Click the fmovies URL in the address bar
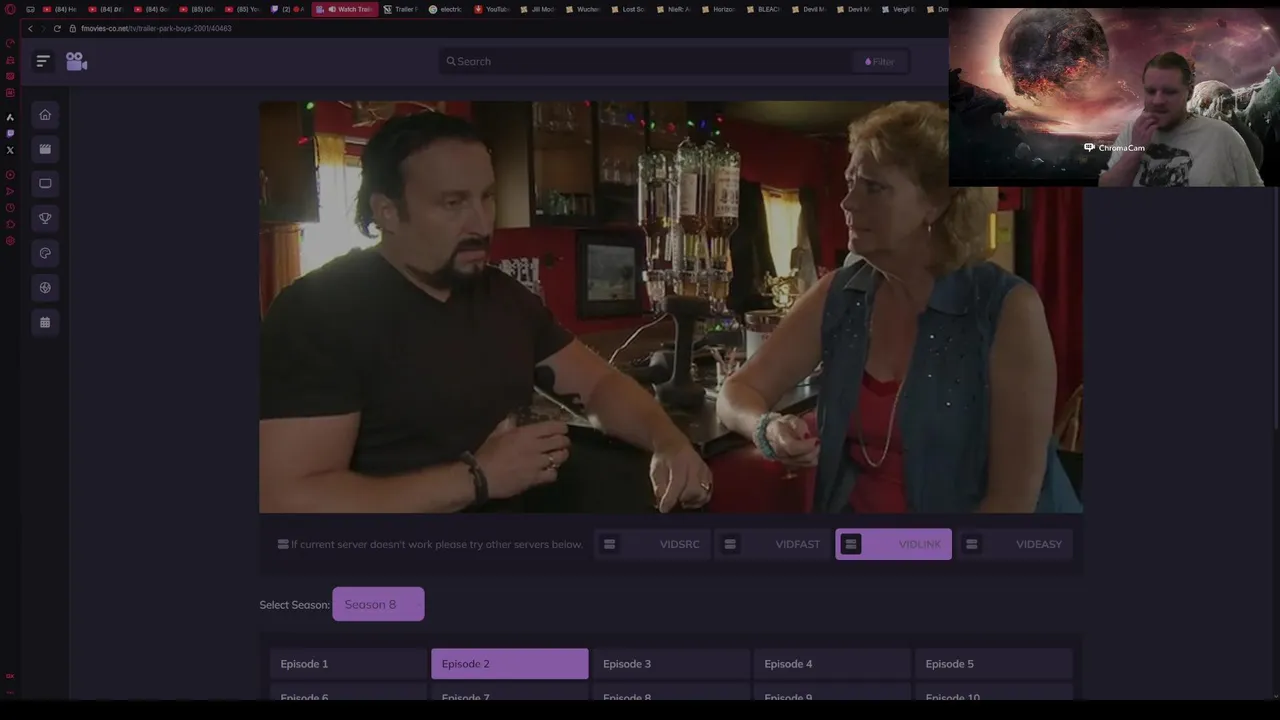Image resolution: width=1280 pixels, height=720 pixels. coord(156,28)
